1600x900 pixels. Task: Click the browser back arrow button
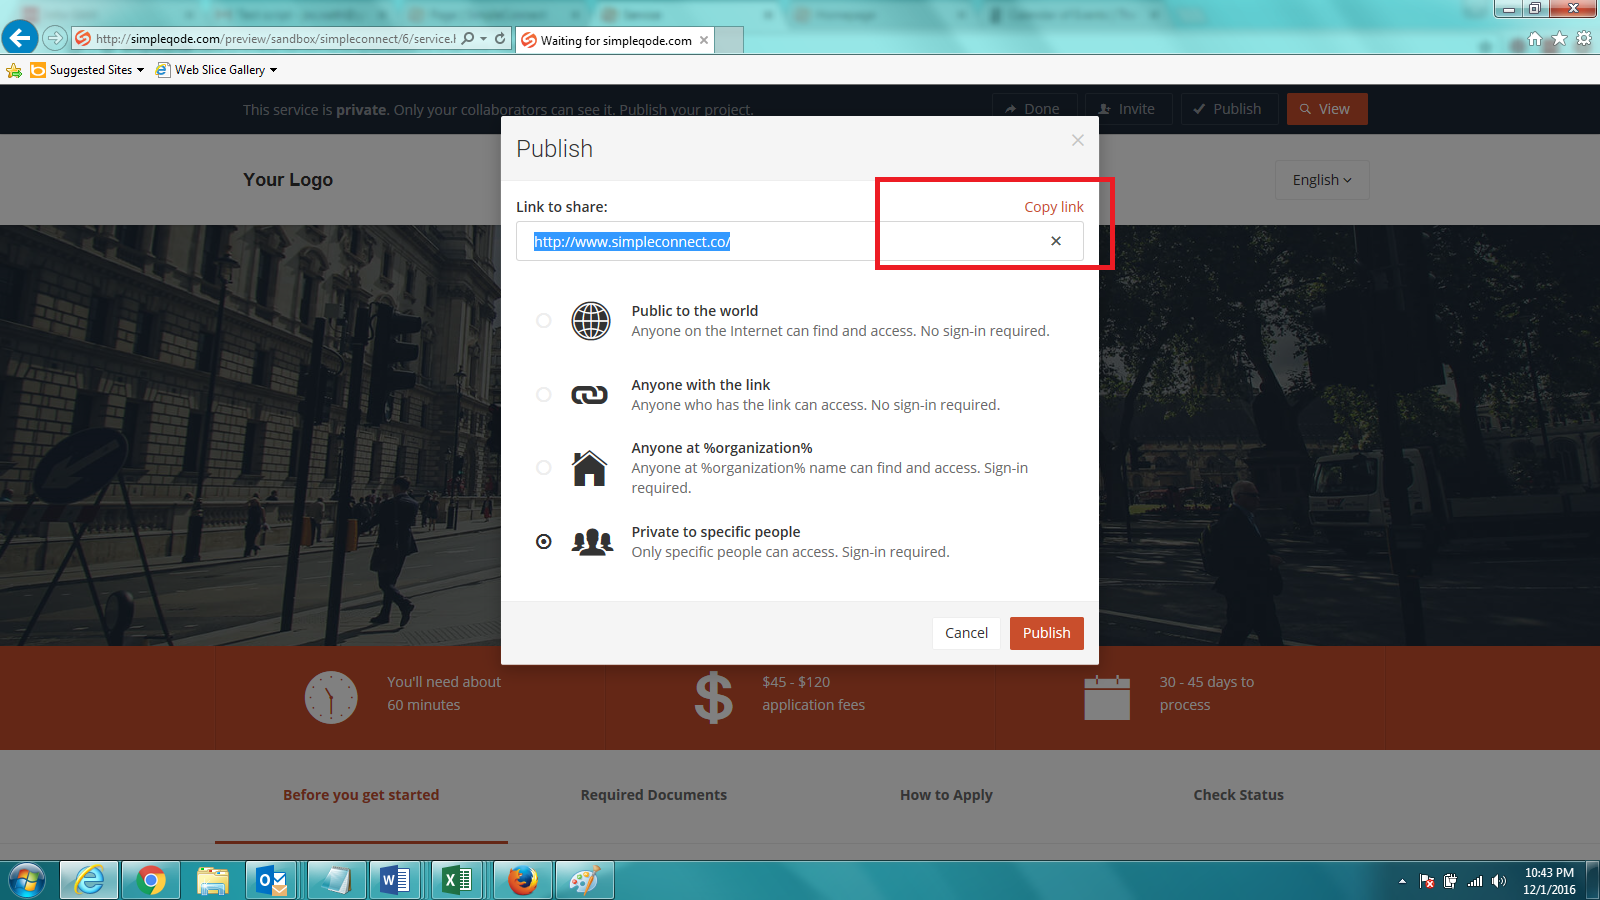[20, 38]
